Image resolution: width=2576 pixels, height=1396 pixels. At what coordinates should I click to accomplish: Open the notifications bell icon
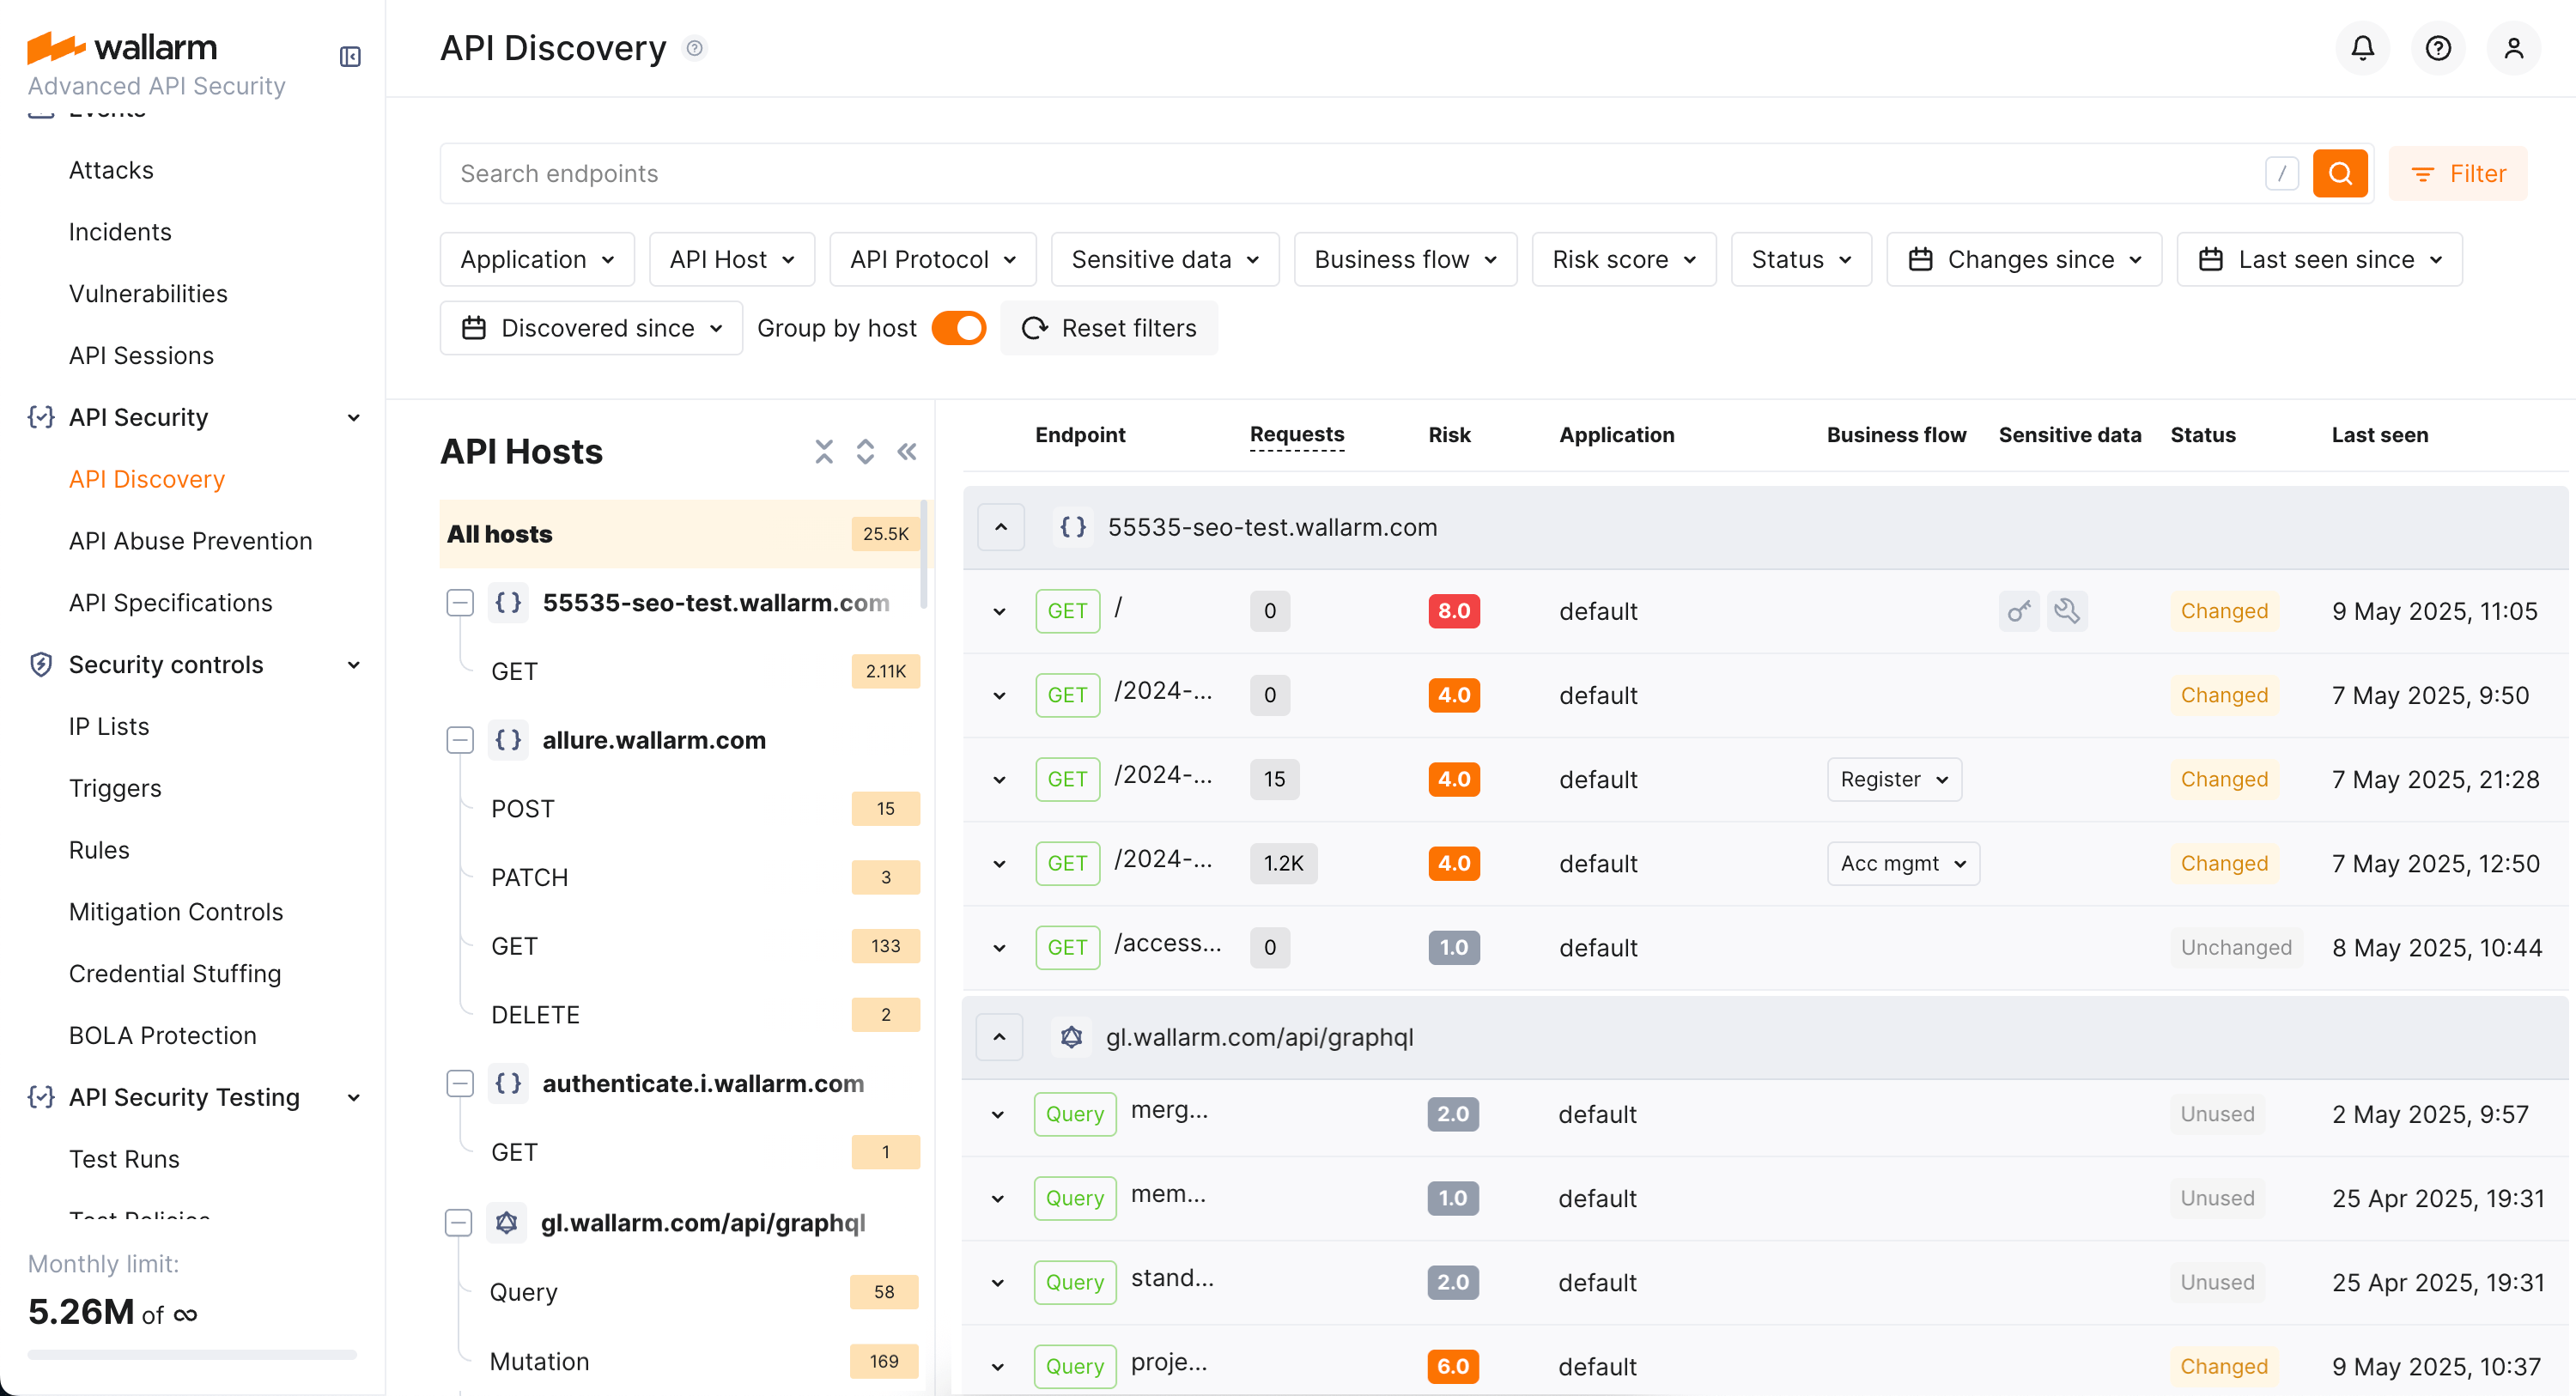point(2361,47)
